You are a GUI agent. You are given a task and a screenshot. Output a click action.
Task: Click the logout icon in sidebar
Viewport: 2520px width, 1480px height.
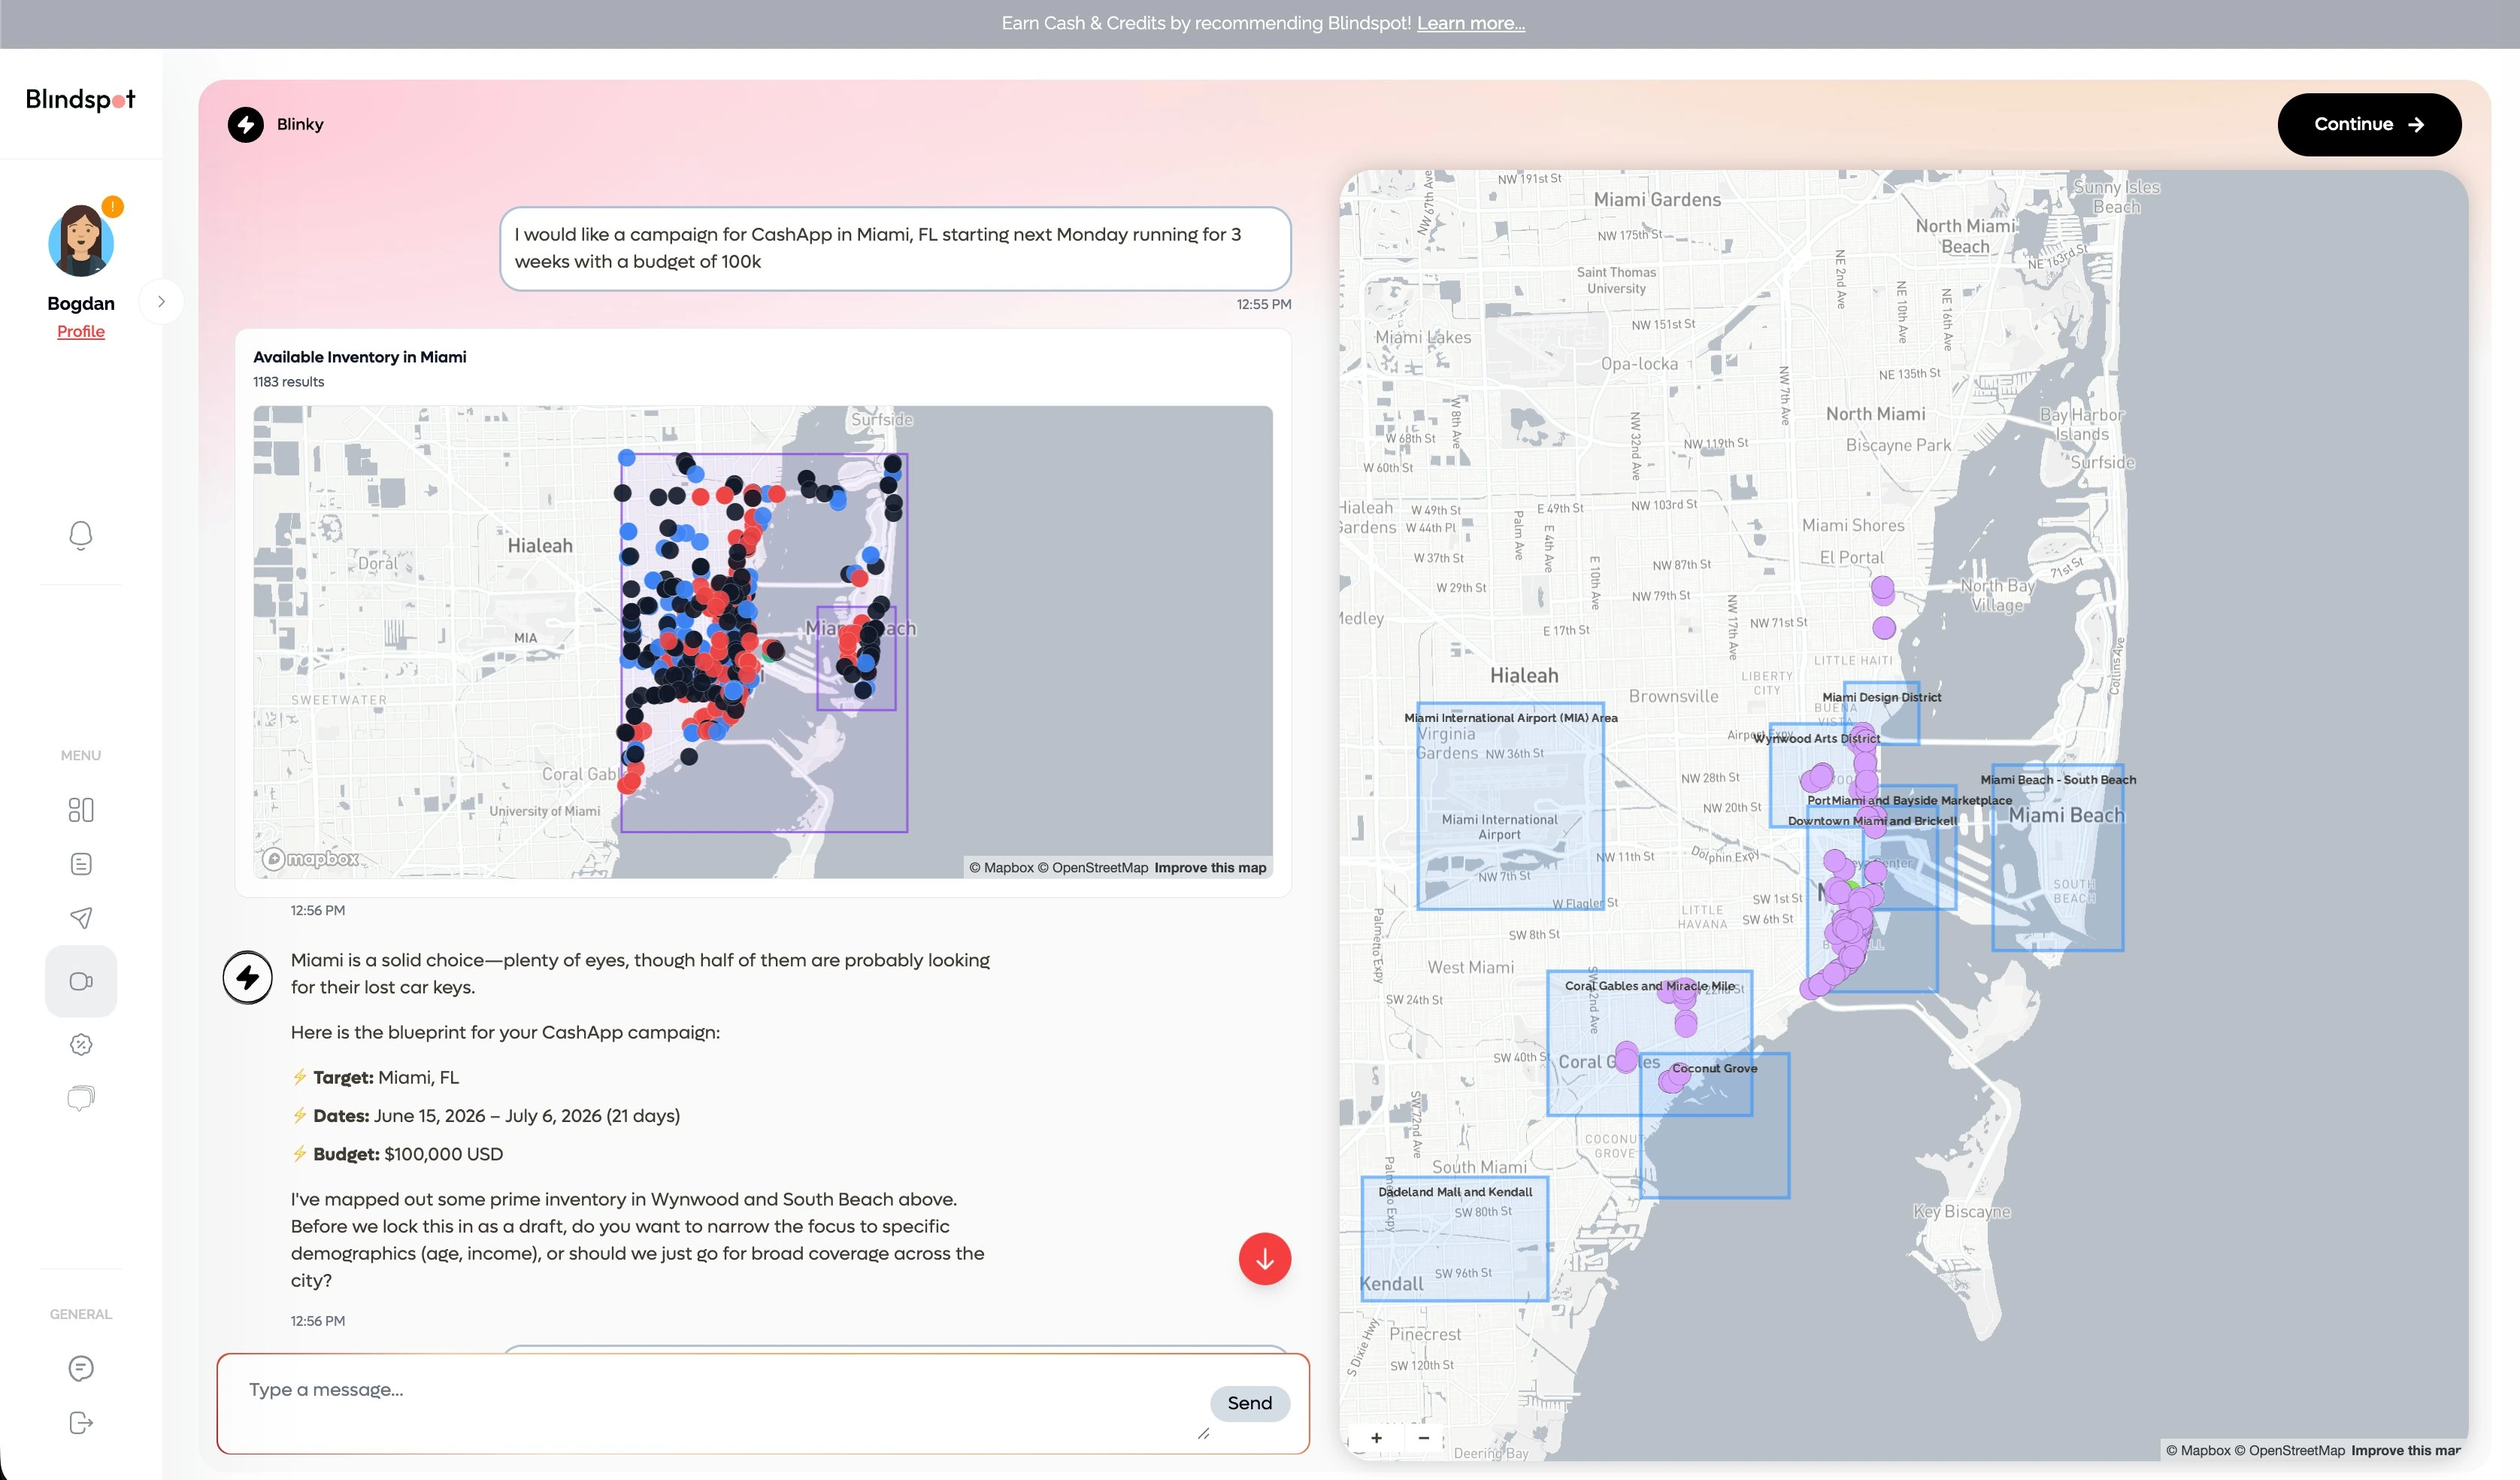pos(81,1422)
